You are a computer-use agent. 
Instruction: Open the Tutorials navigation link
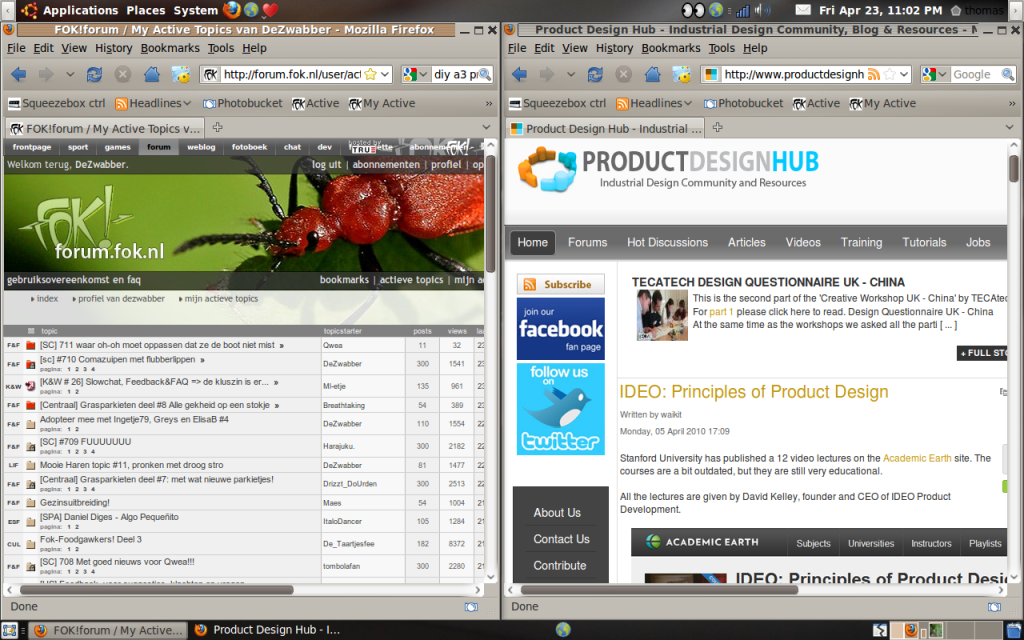click(923, 242)
